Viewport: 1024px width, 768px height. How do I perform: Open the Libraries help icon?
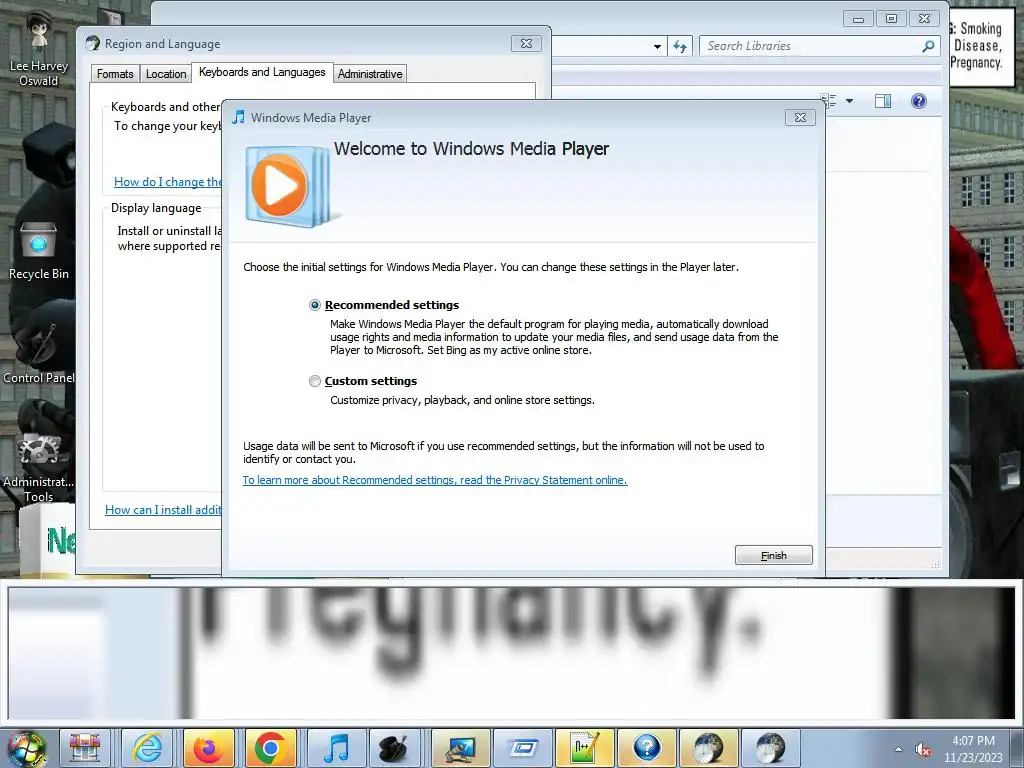pyautogui.click(x=919, y=101)
